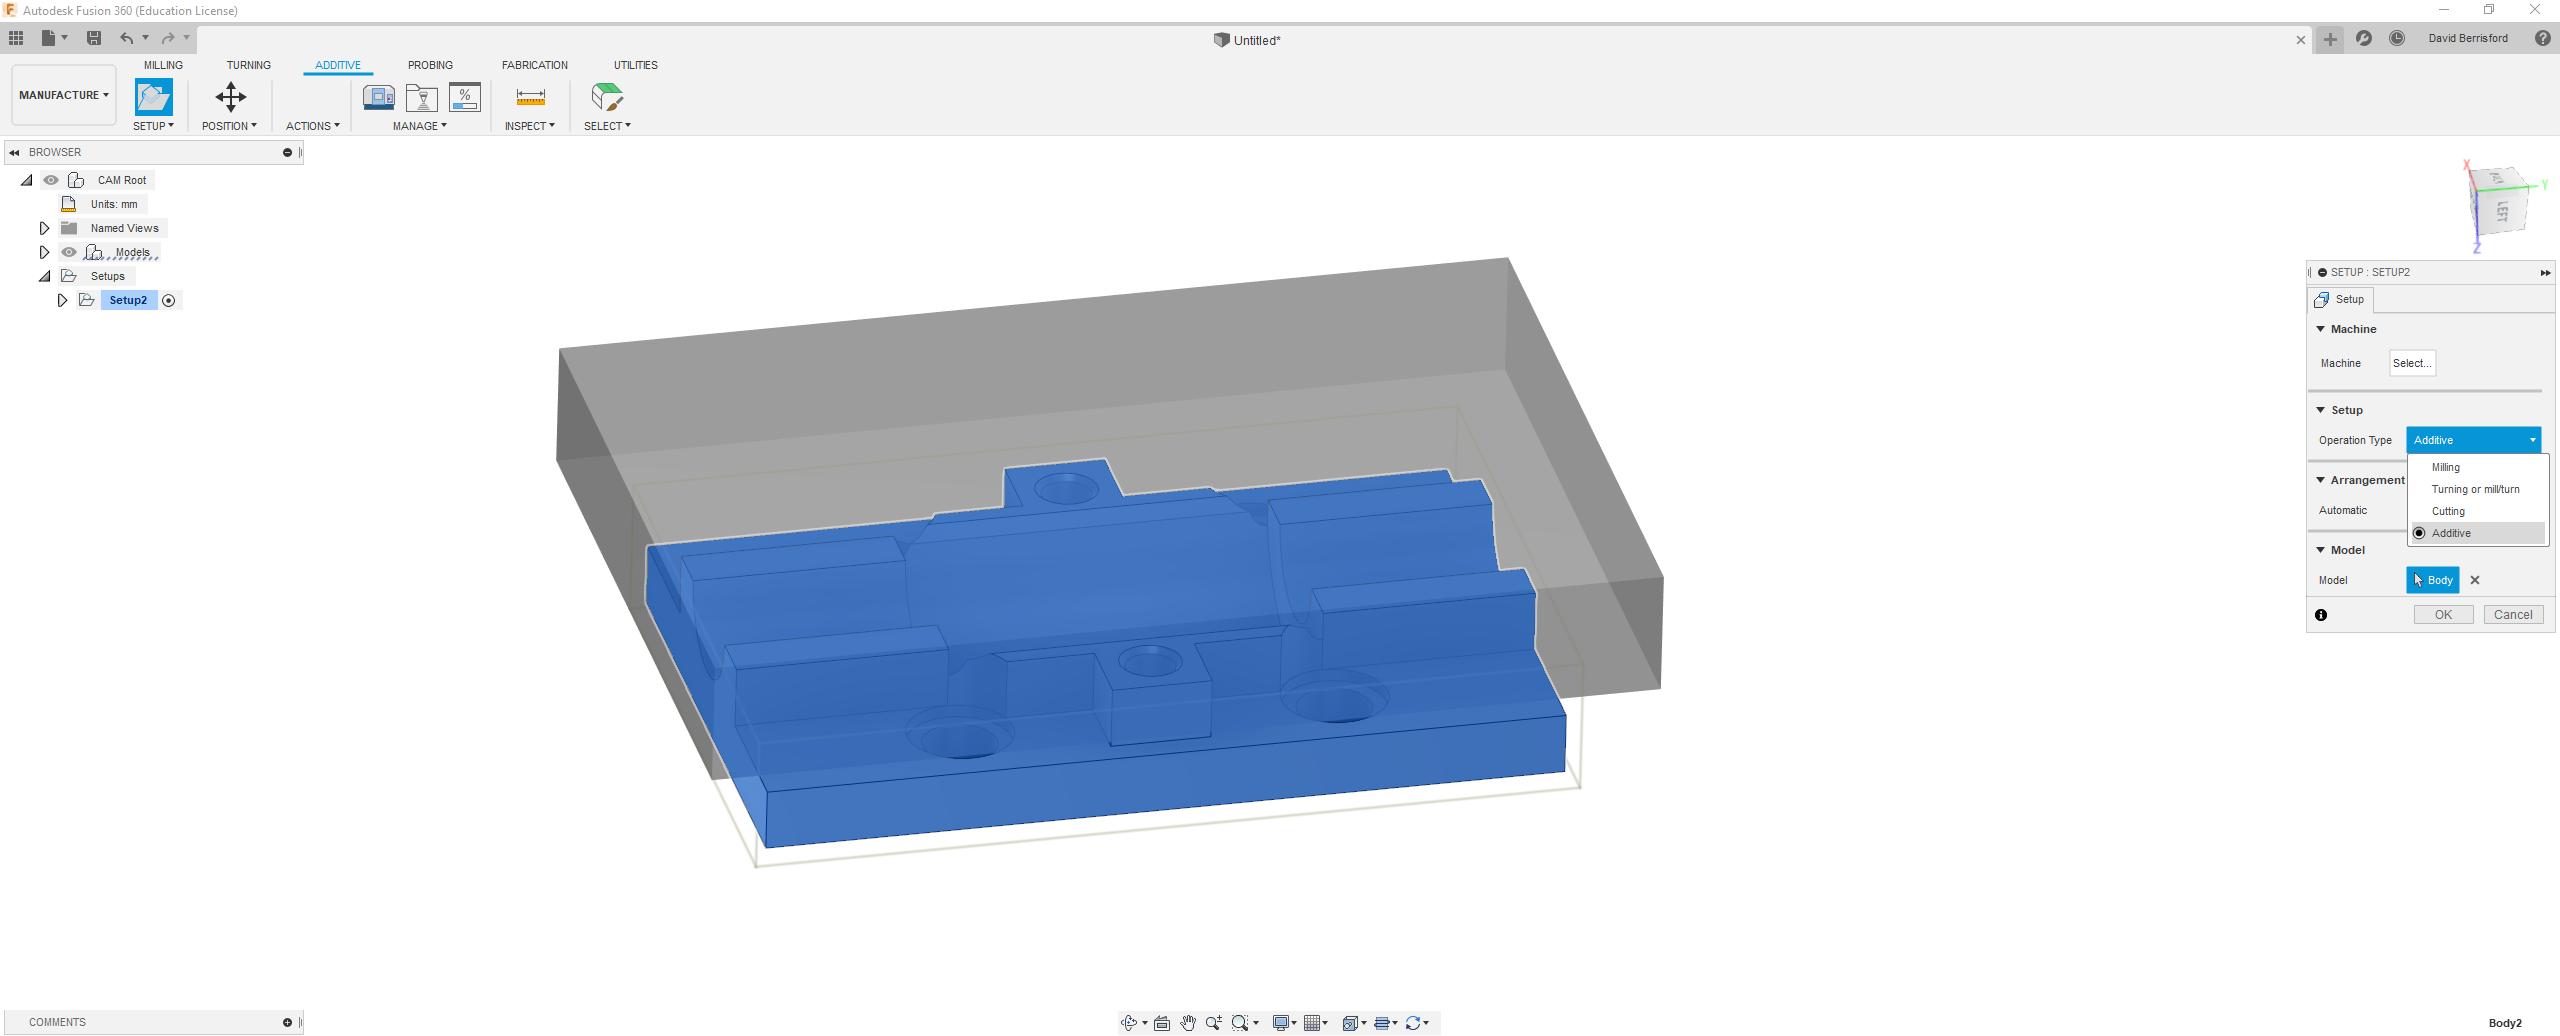
Task: Redo the last action
Action: (168, 38)
